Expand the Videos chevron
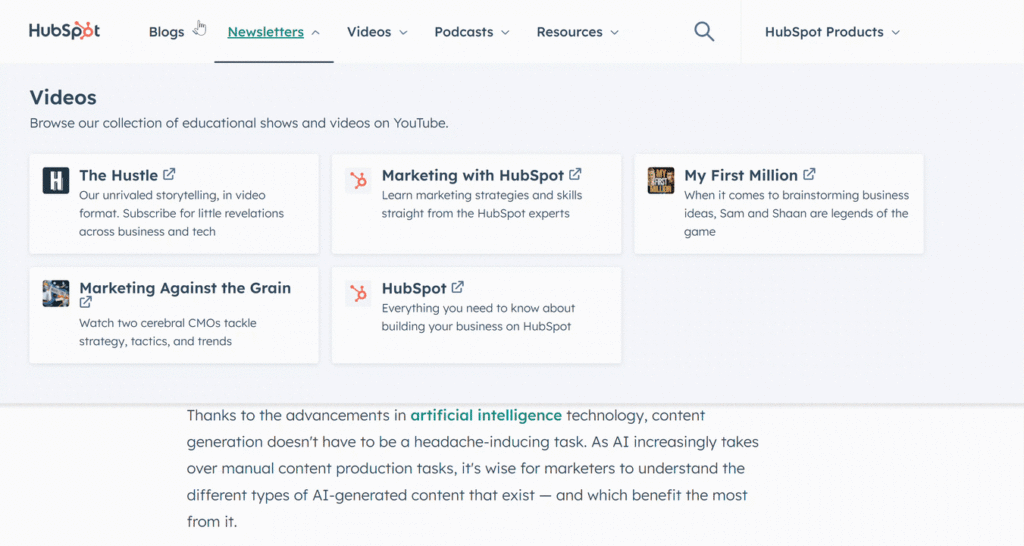This screenshot has height=546, width=1024. 403,32
